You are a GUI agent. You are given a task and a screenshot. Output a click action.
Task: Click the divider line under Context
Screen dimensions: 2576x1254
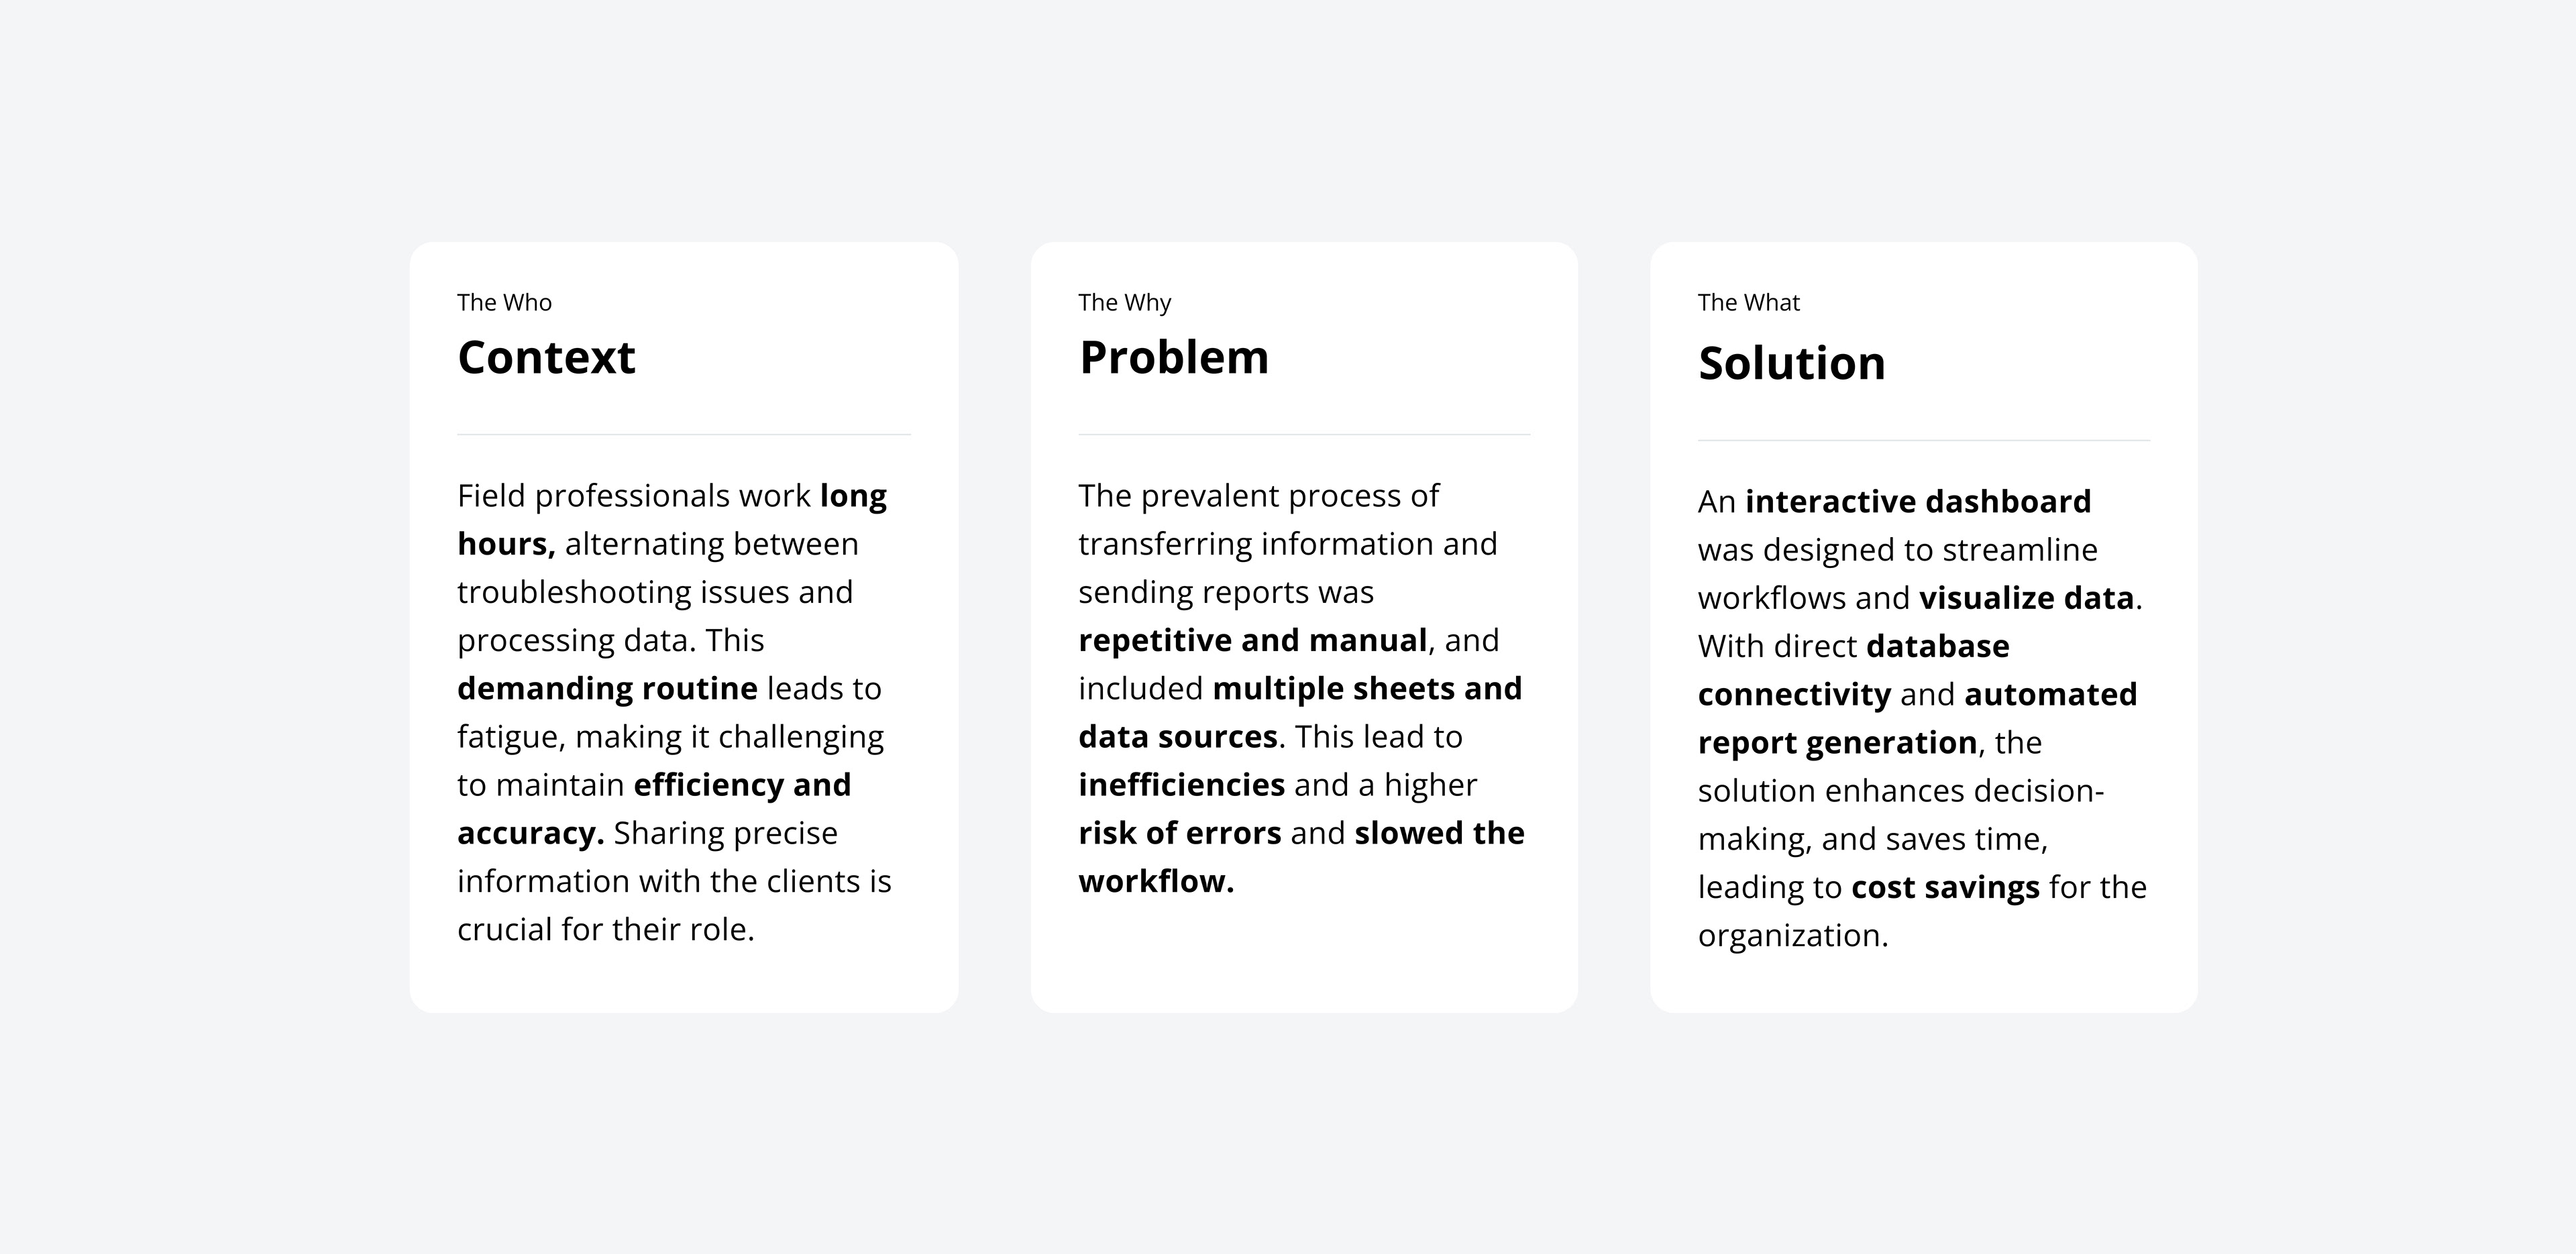coord(684,435)
